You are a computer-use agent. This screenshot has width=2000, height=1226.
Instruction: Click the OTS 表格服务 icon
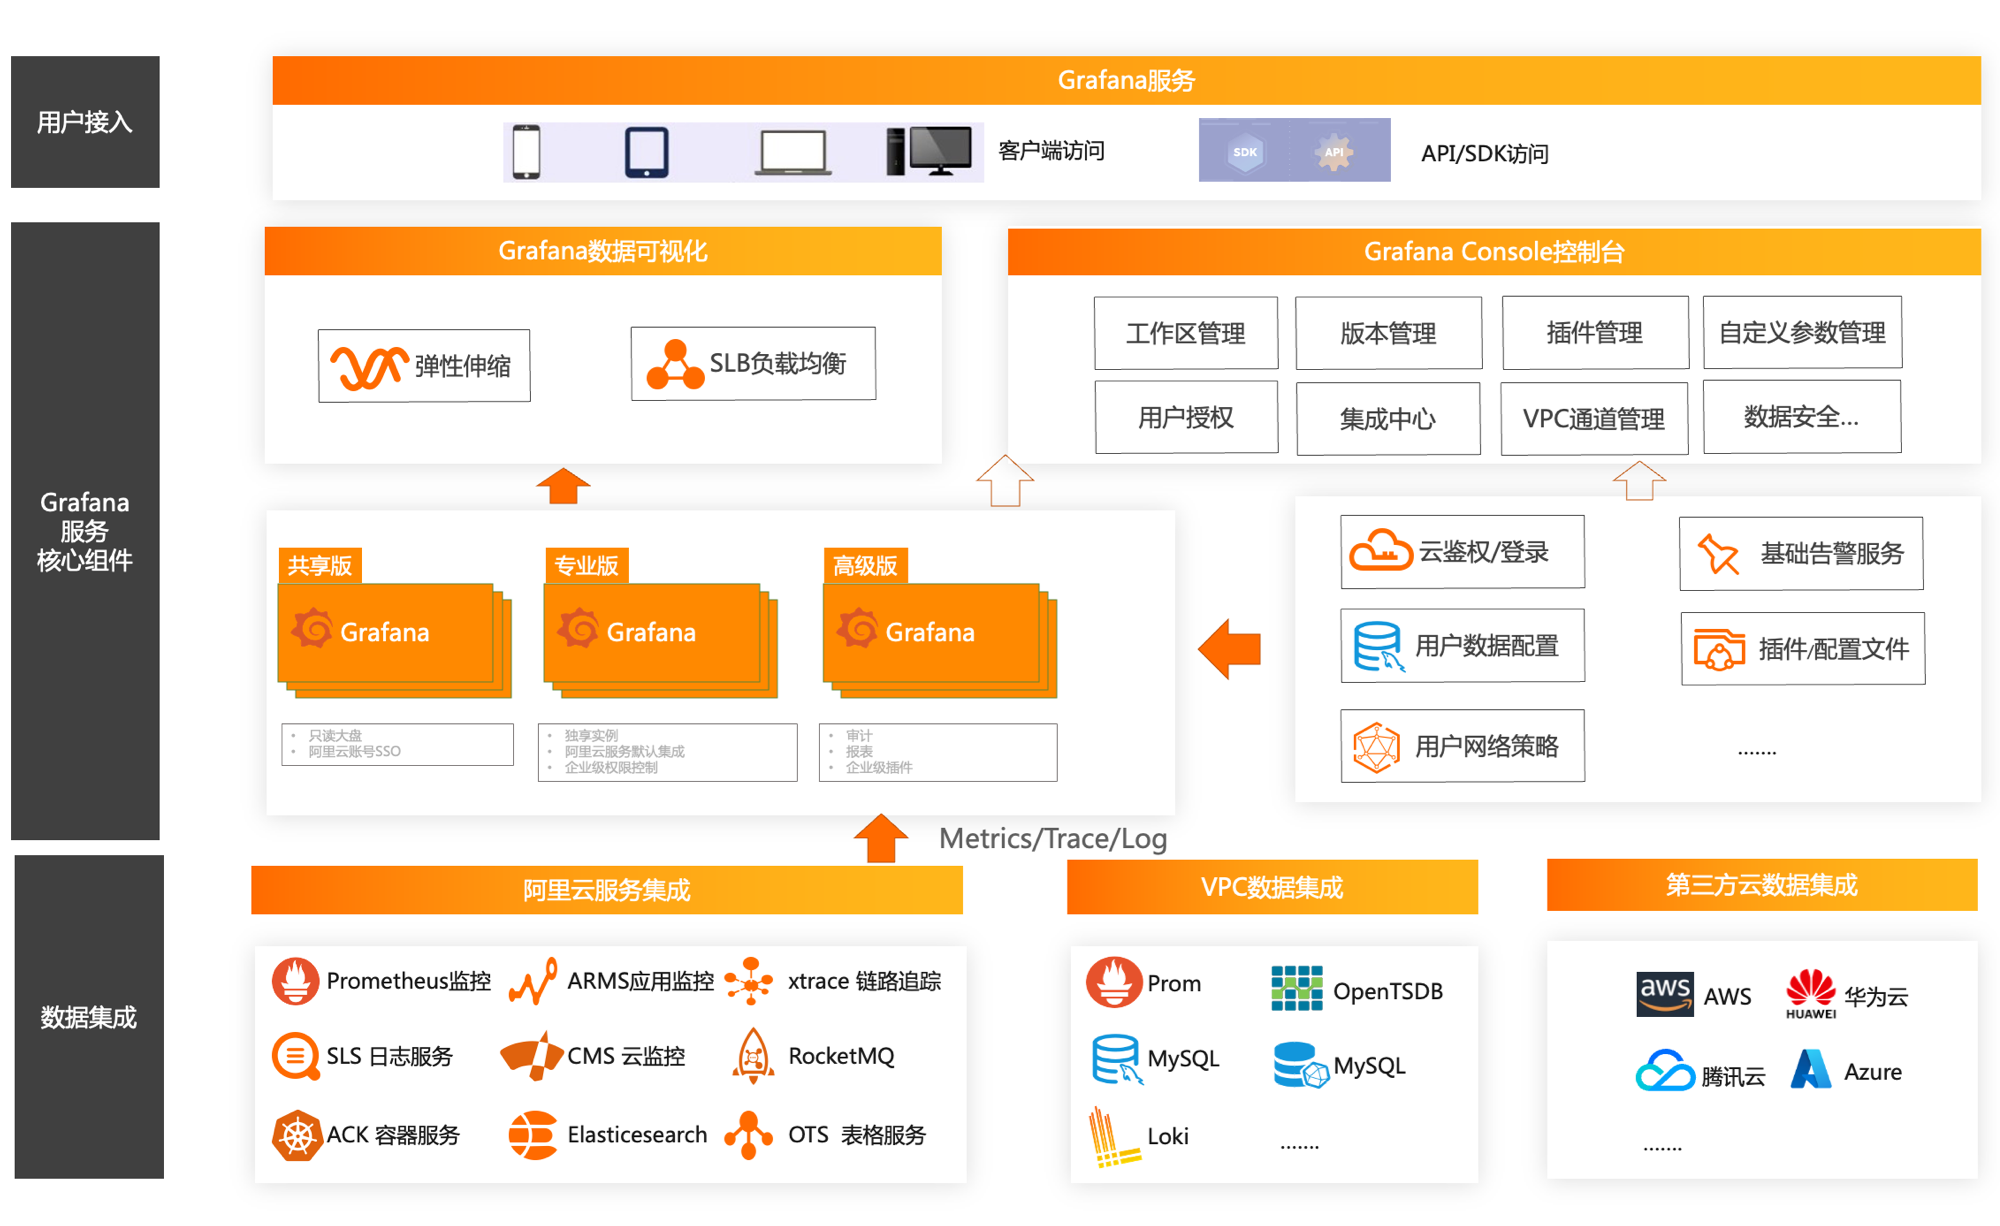pyautogui.click(x=749, y=1135)
